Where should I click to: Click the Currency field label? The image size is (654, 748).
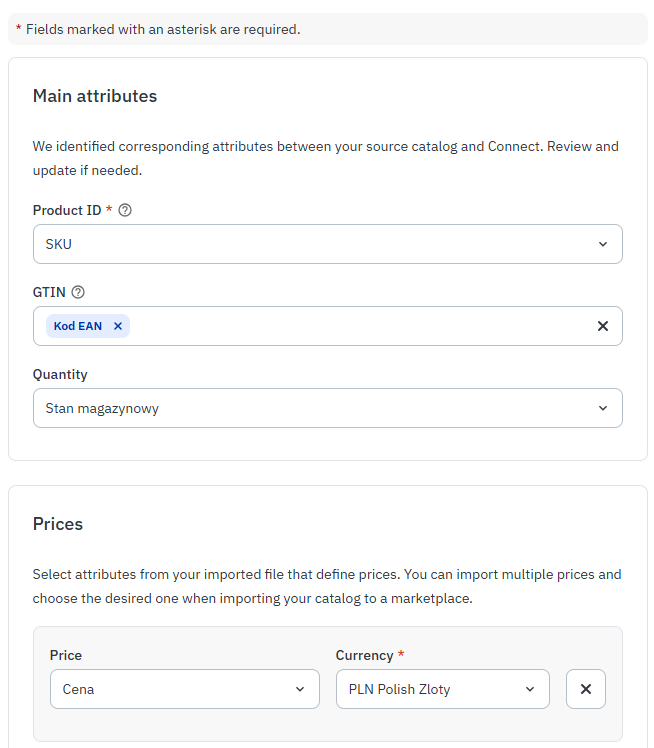click(x=364, y=656)
